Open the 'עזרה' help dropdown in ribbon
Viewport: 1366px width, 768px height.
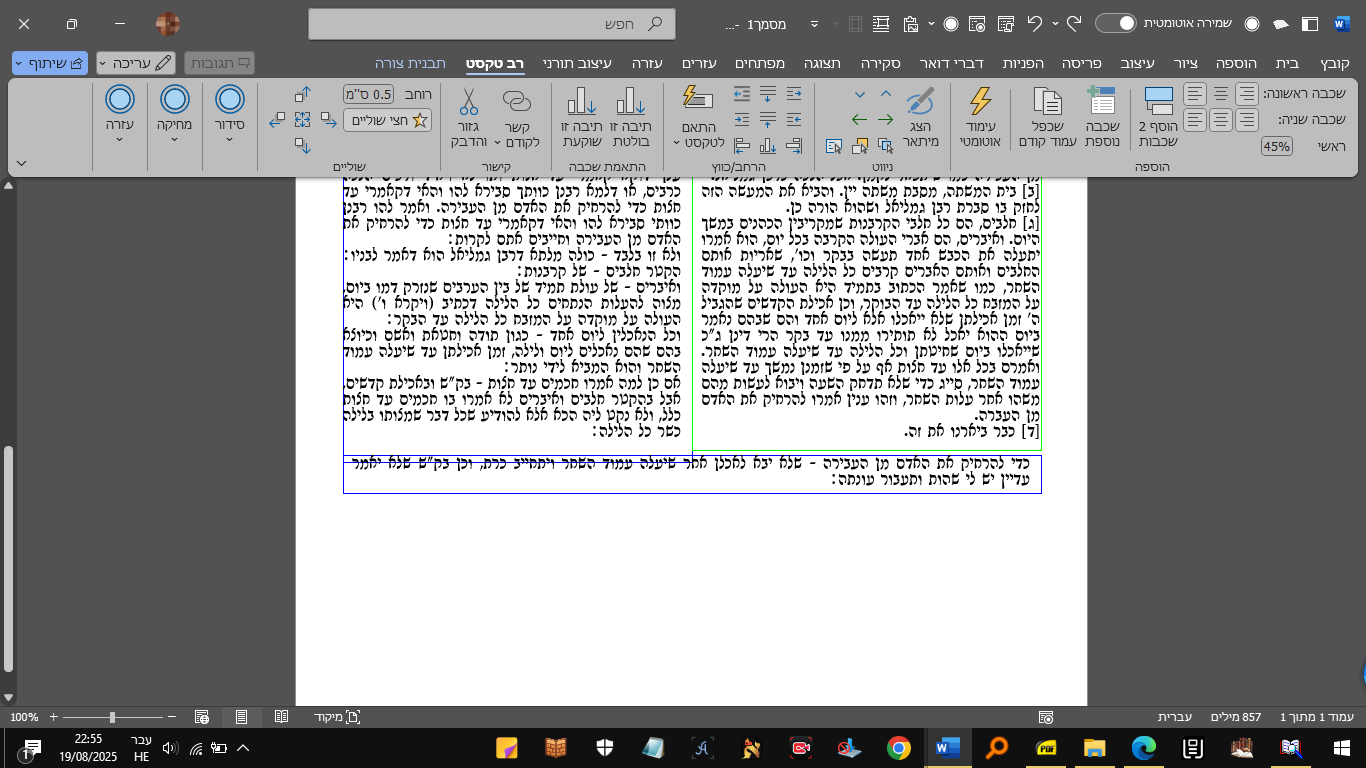pyautogui.click(x=120, y=115)
